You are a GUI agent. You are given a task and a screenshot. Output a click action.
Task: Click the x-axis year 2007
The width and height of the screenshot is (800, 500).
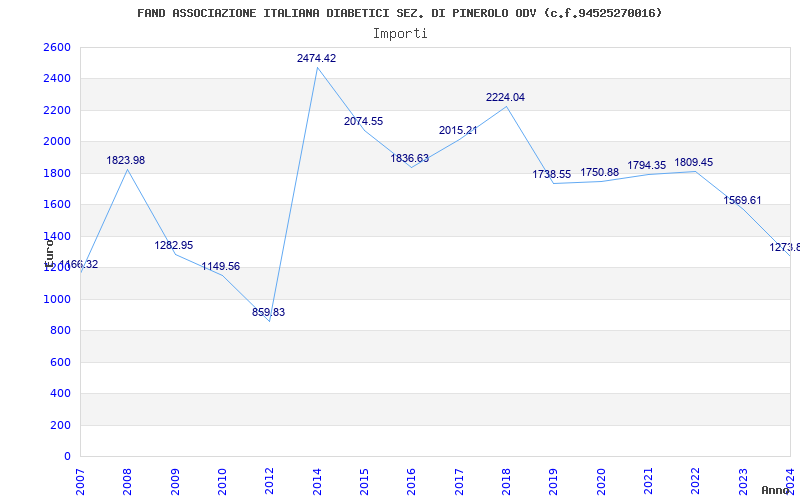pos(80,482)
